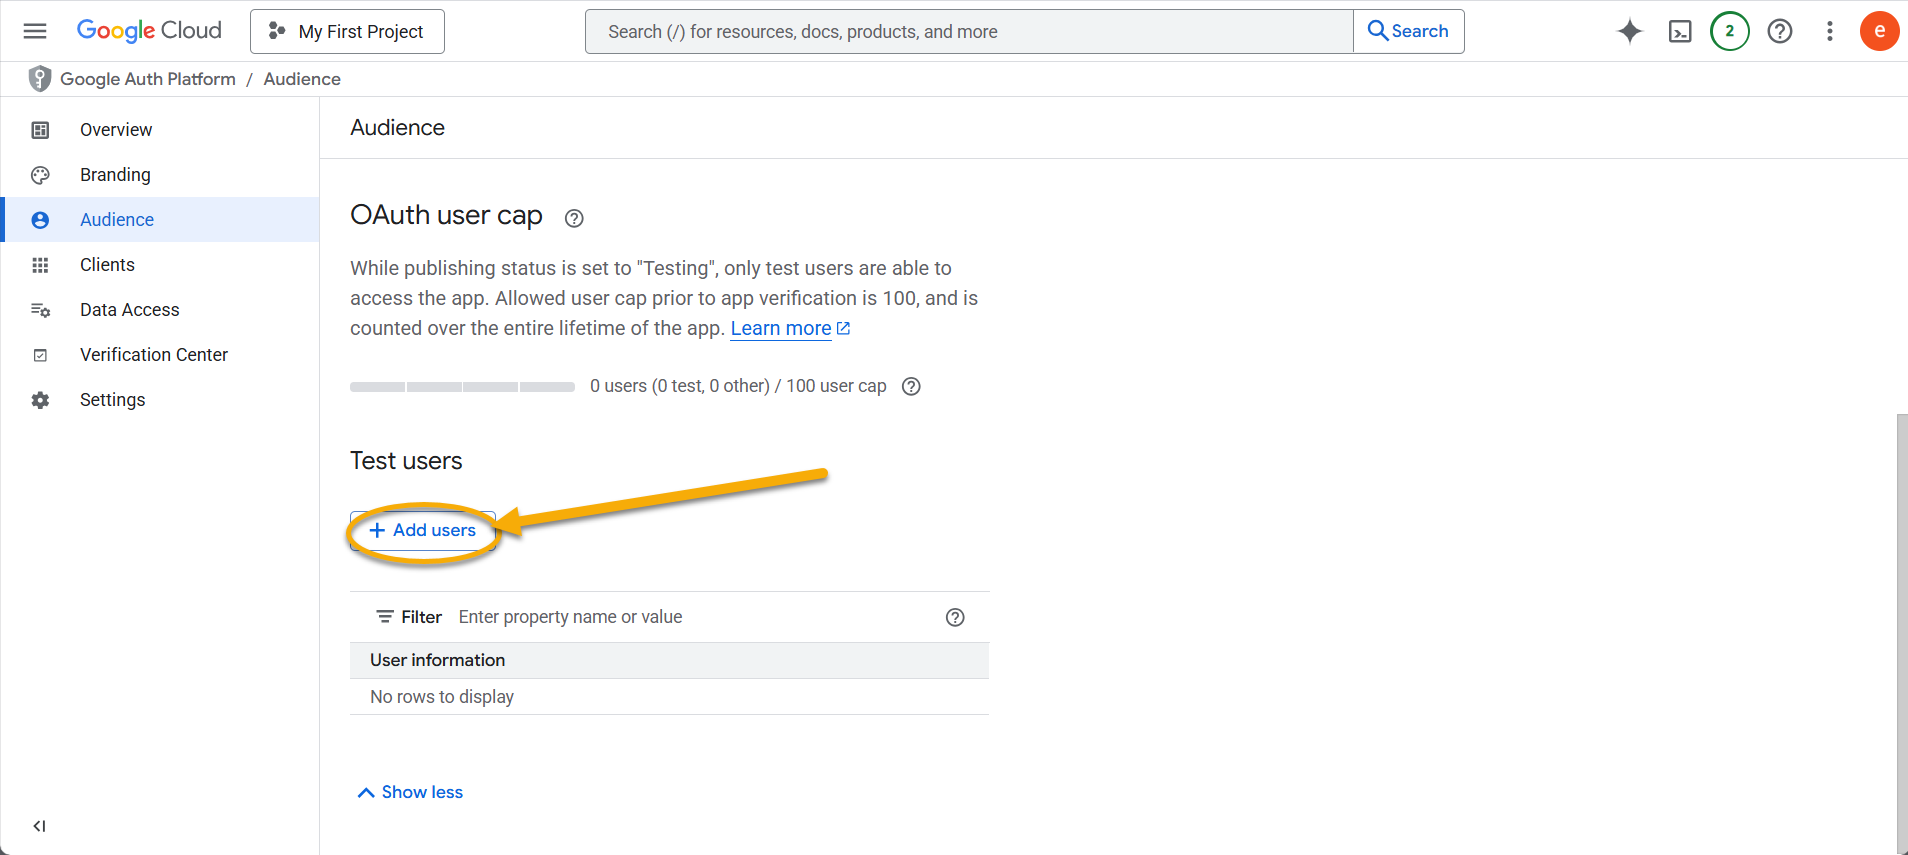Focus the resources and docs search field

[969, 31]
